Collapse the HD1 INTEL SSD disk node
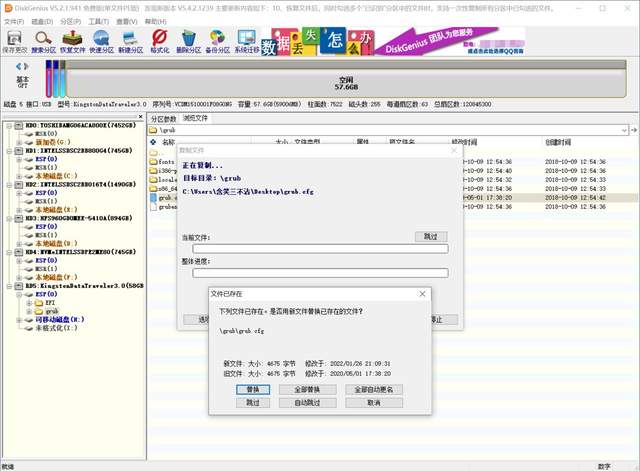Image resolution: width=640 pixels, height=471 pixels. click(x=9, y=151)
